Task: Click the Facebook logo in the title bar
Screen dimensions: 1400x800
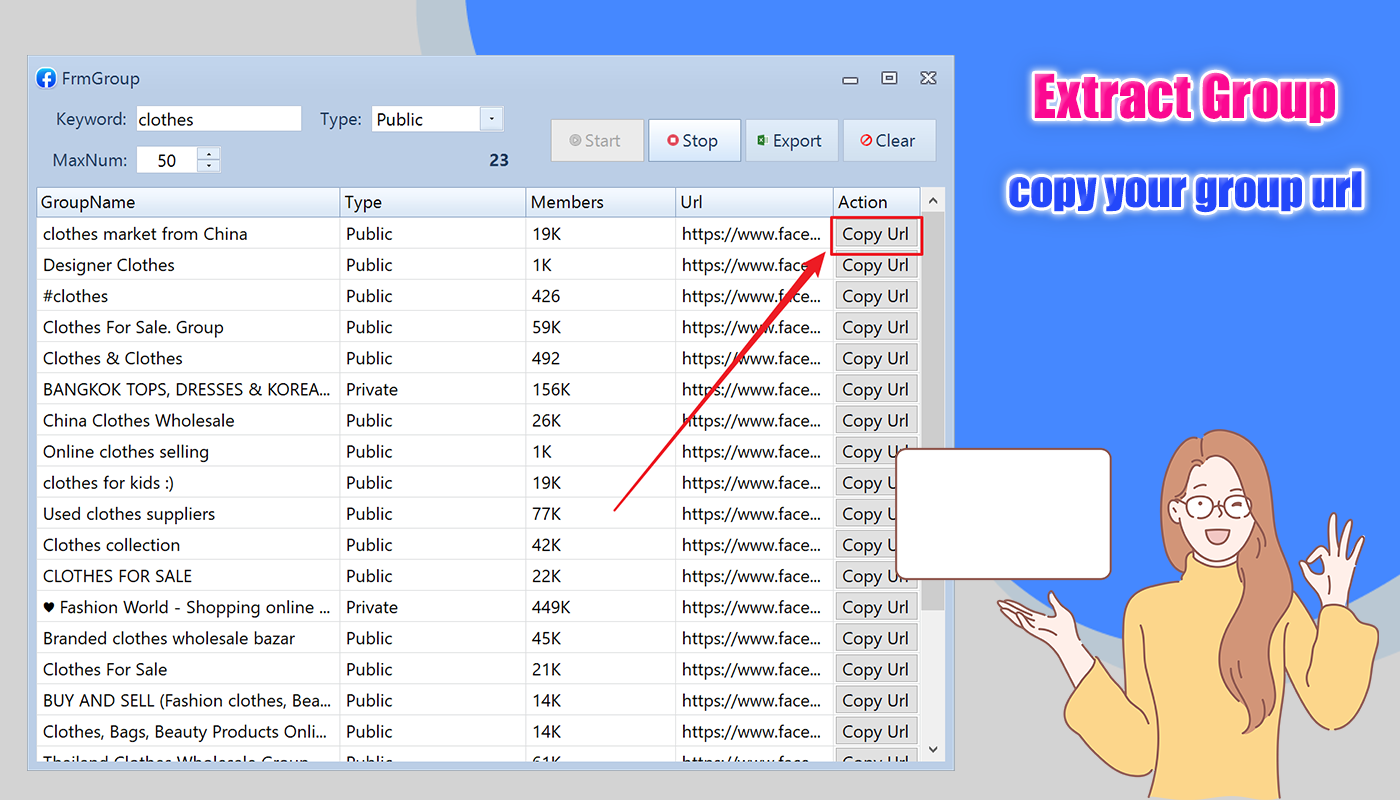Action: (46, 78)
